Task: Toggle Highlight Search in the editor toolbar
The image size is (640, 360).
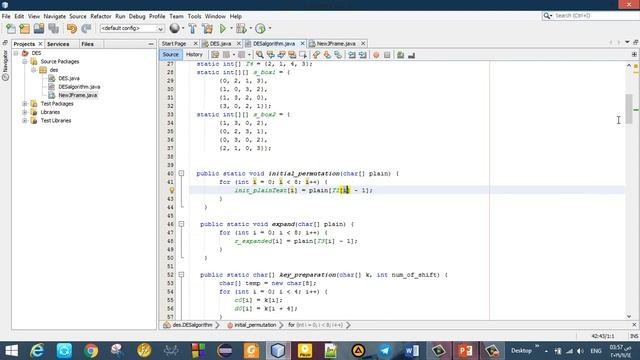Action: (292, 55)
